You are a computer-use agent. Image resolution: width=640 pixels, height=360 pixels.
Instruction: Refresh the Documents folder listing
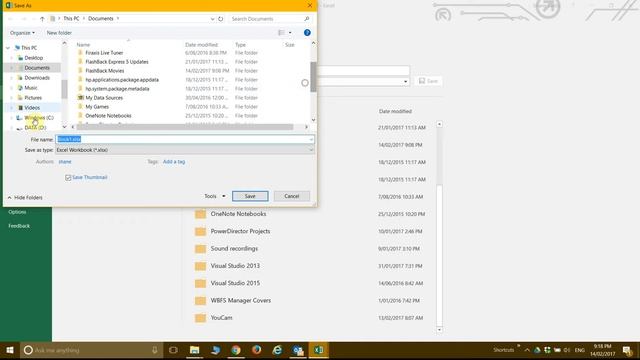point(220,19)
